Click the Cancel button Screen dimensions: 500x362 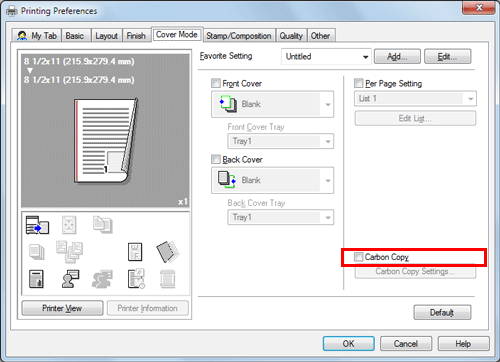pos(406,343)
